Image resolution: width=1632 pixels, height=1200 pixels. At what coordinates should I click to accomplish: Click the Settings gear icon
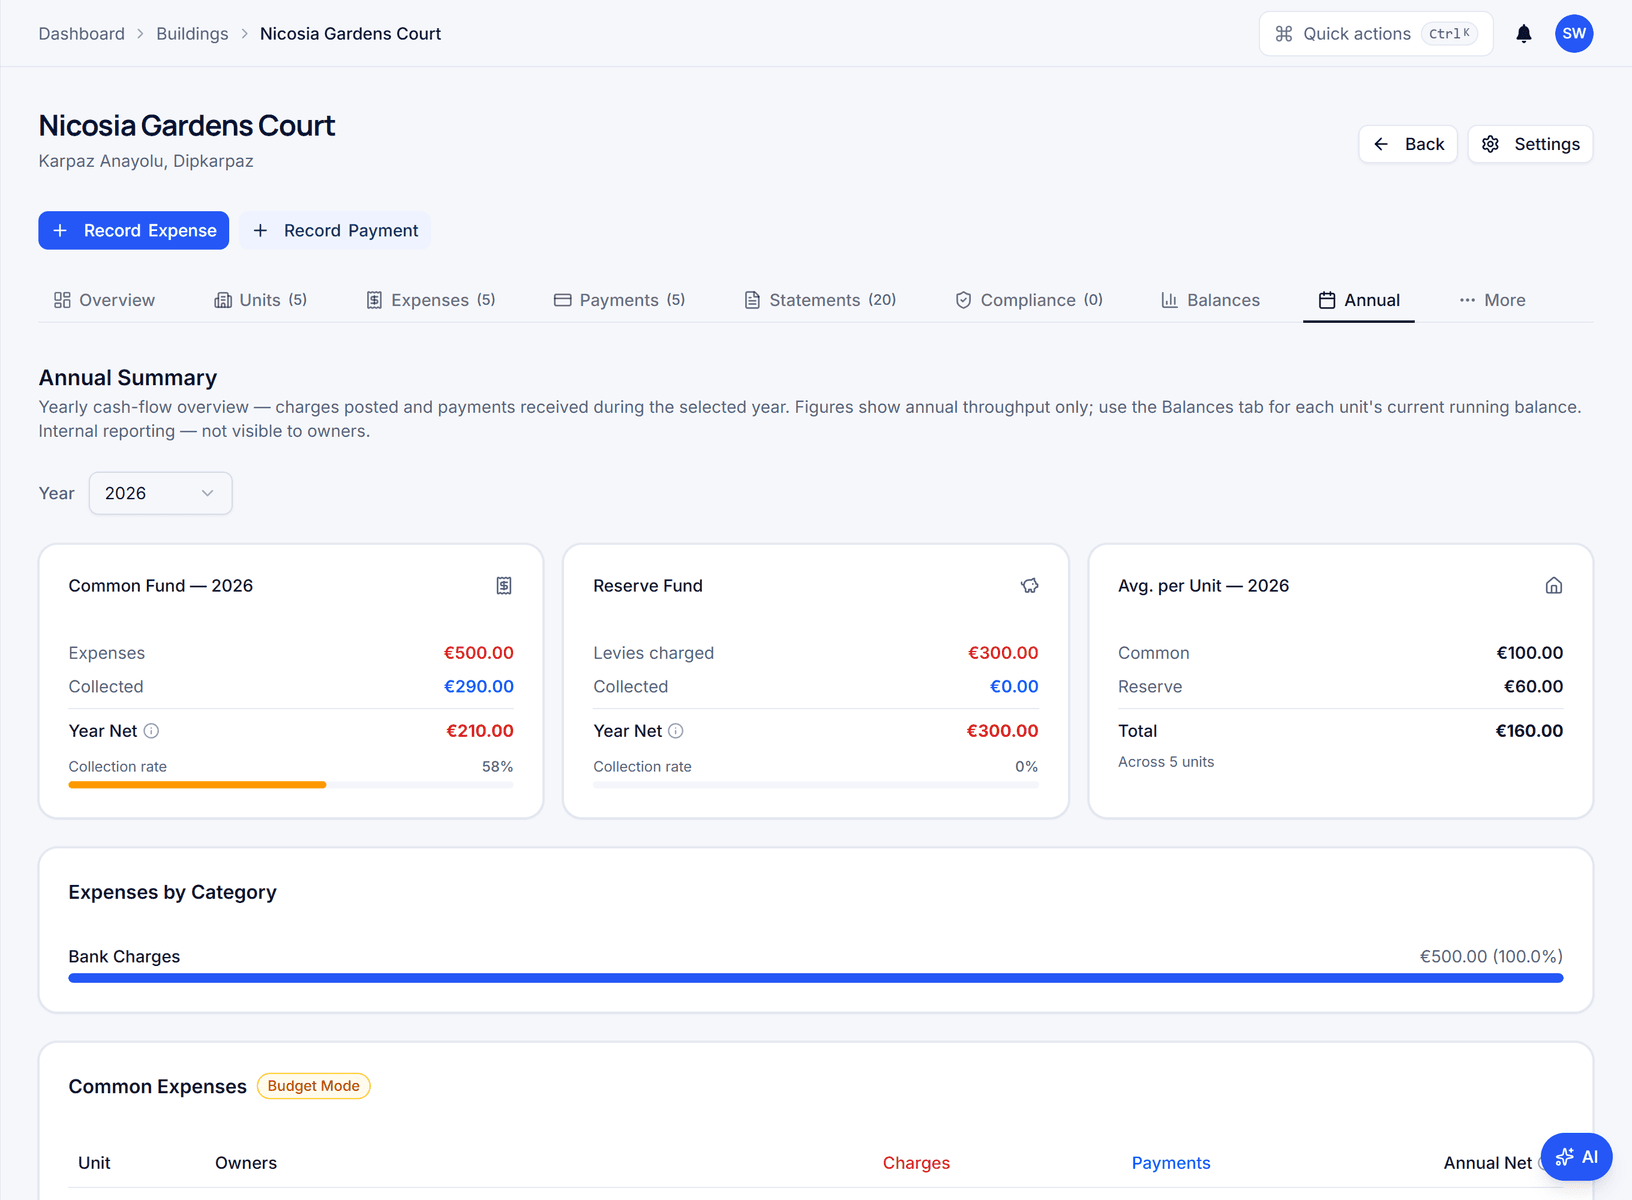pos(1490,144)
